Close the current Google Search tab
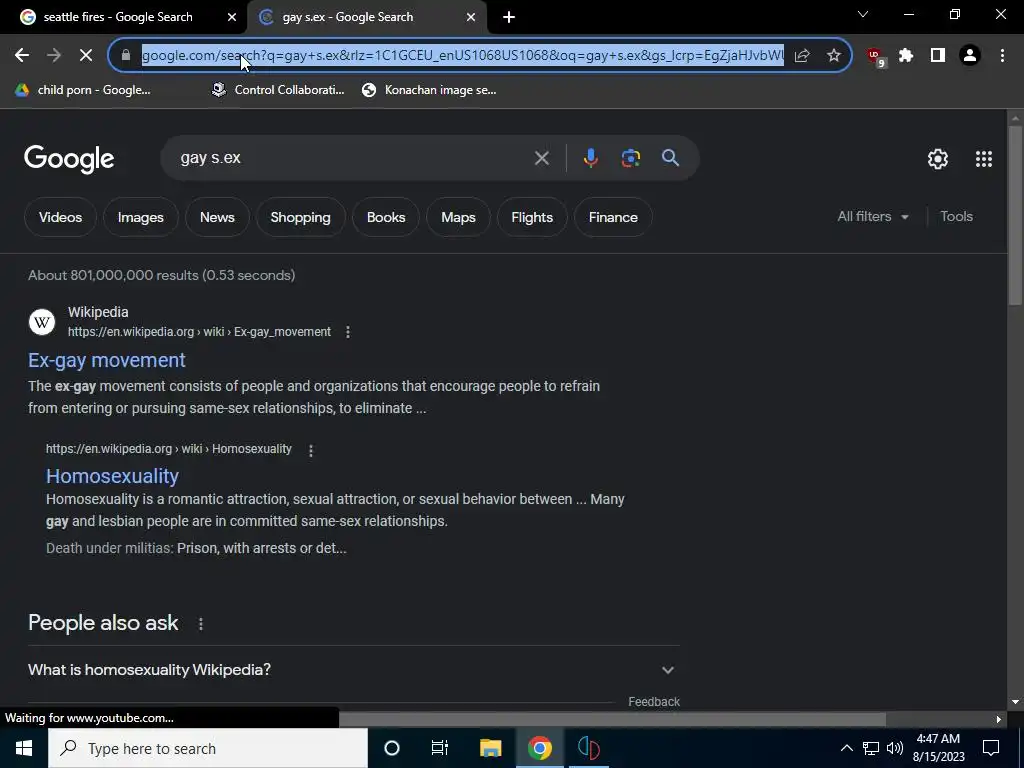Viewport: 1024px width, 768px height. [x=471, y=18]
